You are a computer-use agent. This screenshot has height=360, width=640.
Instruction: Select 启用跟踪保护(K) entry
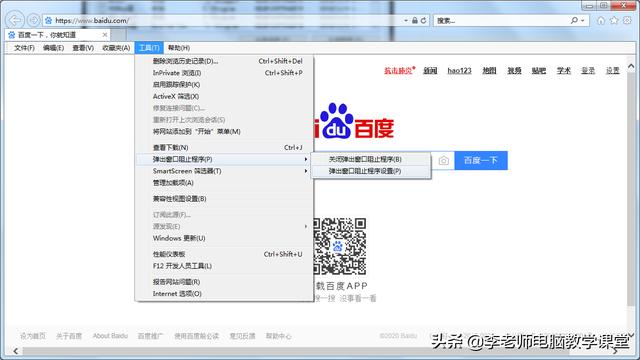(x=224, y=85)
